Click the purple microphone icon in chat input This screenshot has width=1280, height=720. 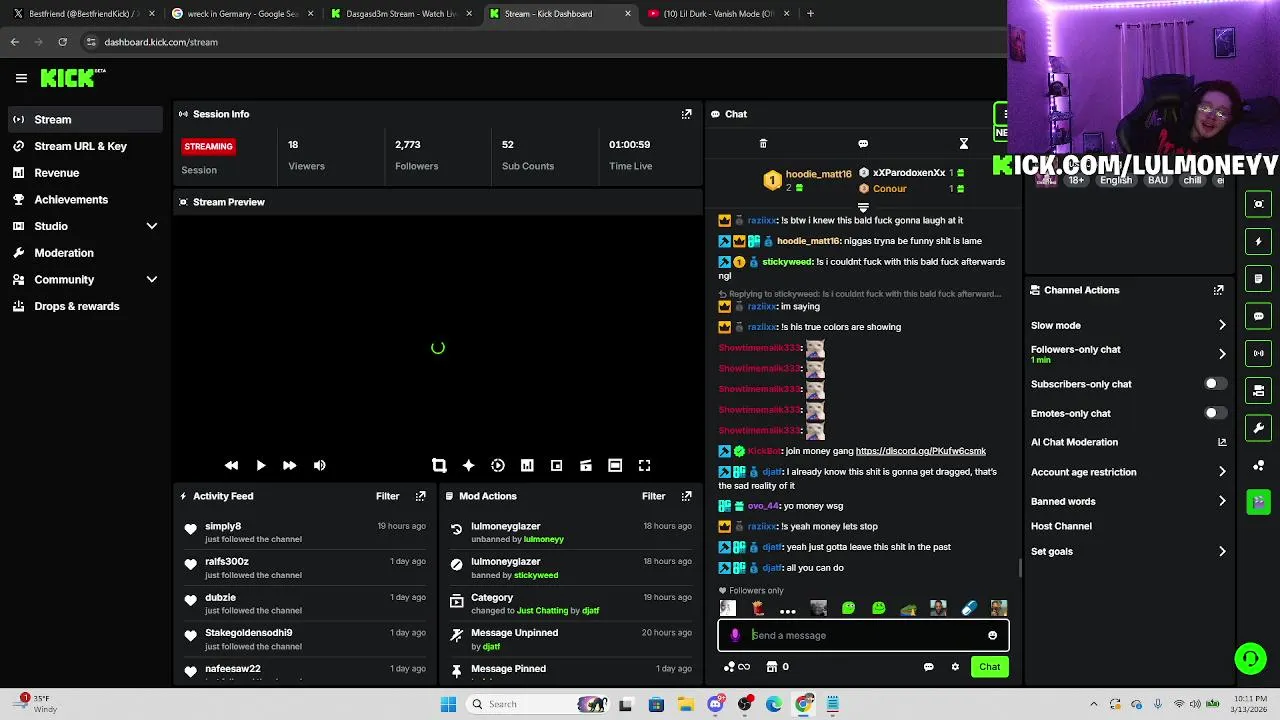click(735, 635)
